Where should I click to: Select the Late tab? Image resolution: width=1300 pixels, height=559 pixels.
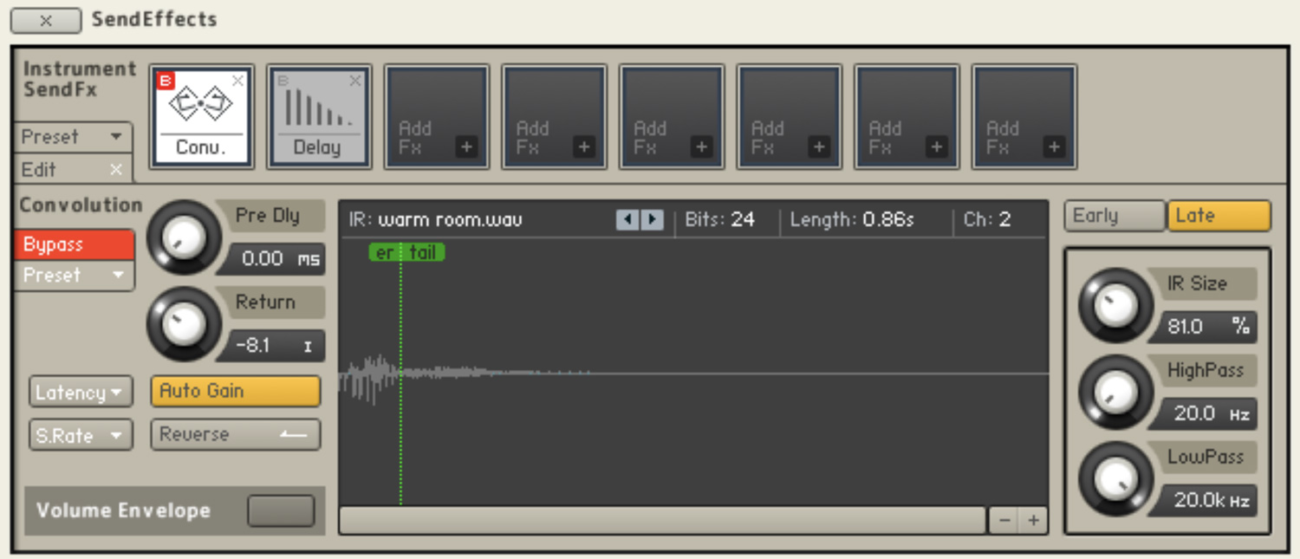pos(1218,216)
